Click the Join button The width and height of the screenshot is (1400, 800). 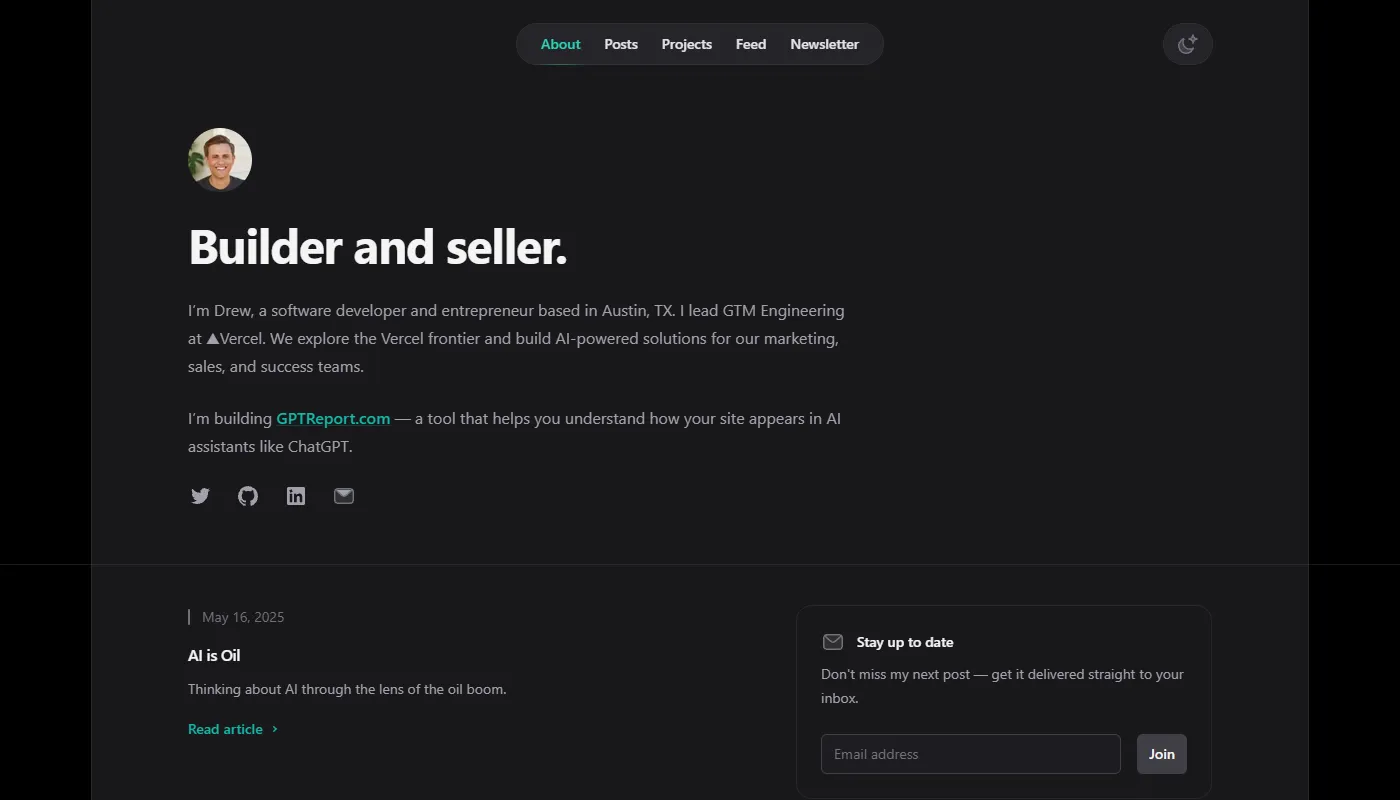(x=1162, y=754)
